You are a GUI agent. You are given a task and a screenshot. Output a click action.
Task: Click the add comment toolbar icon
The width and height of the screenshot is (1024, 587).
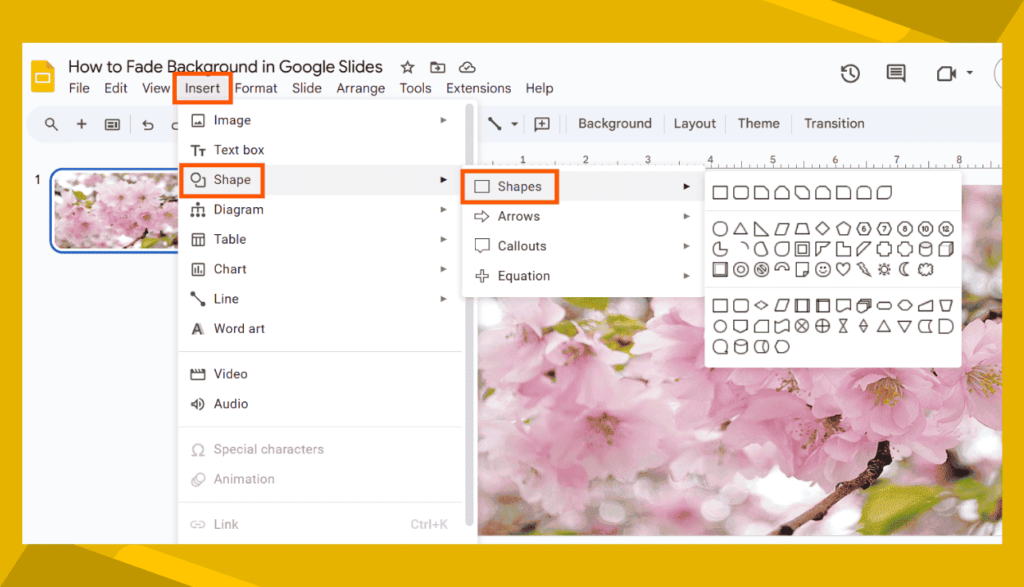point(542,124)
